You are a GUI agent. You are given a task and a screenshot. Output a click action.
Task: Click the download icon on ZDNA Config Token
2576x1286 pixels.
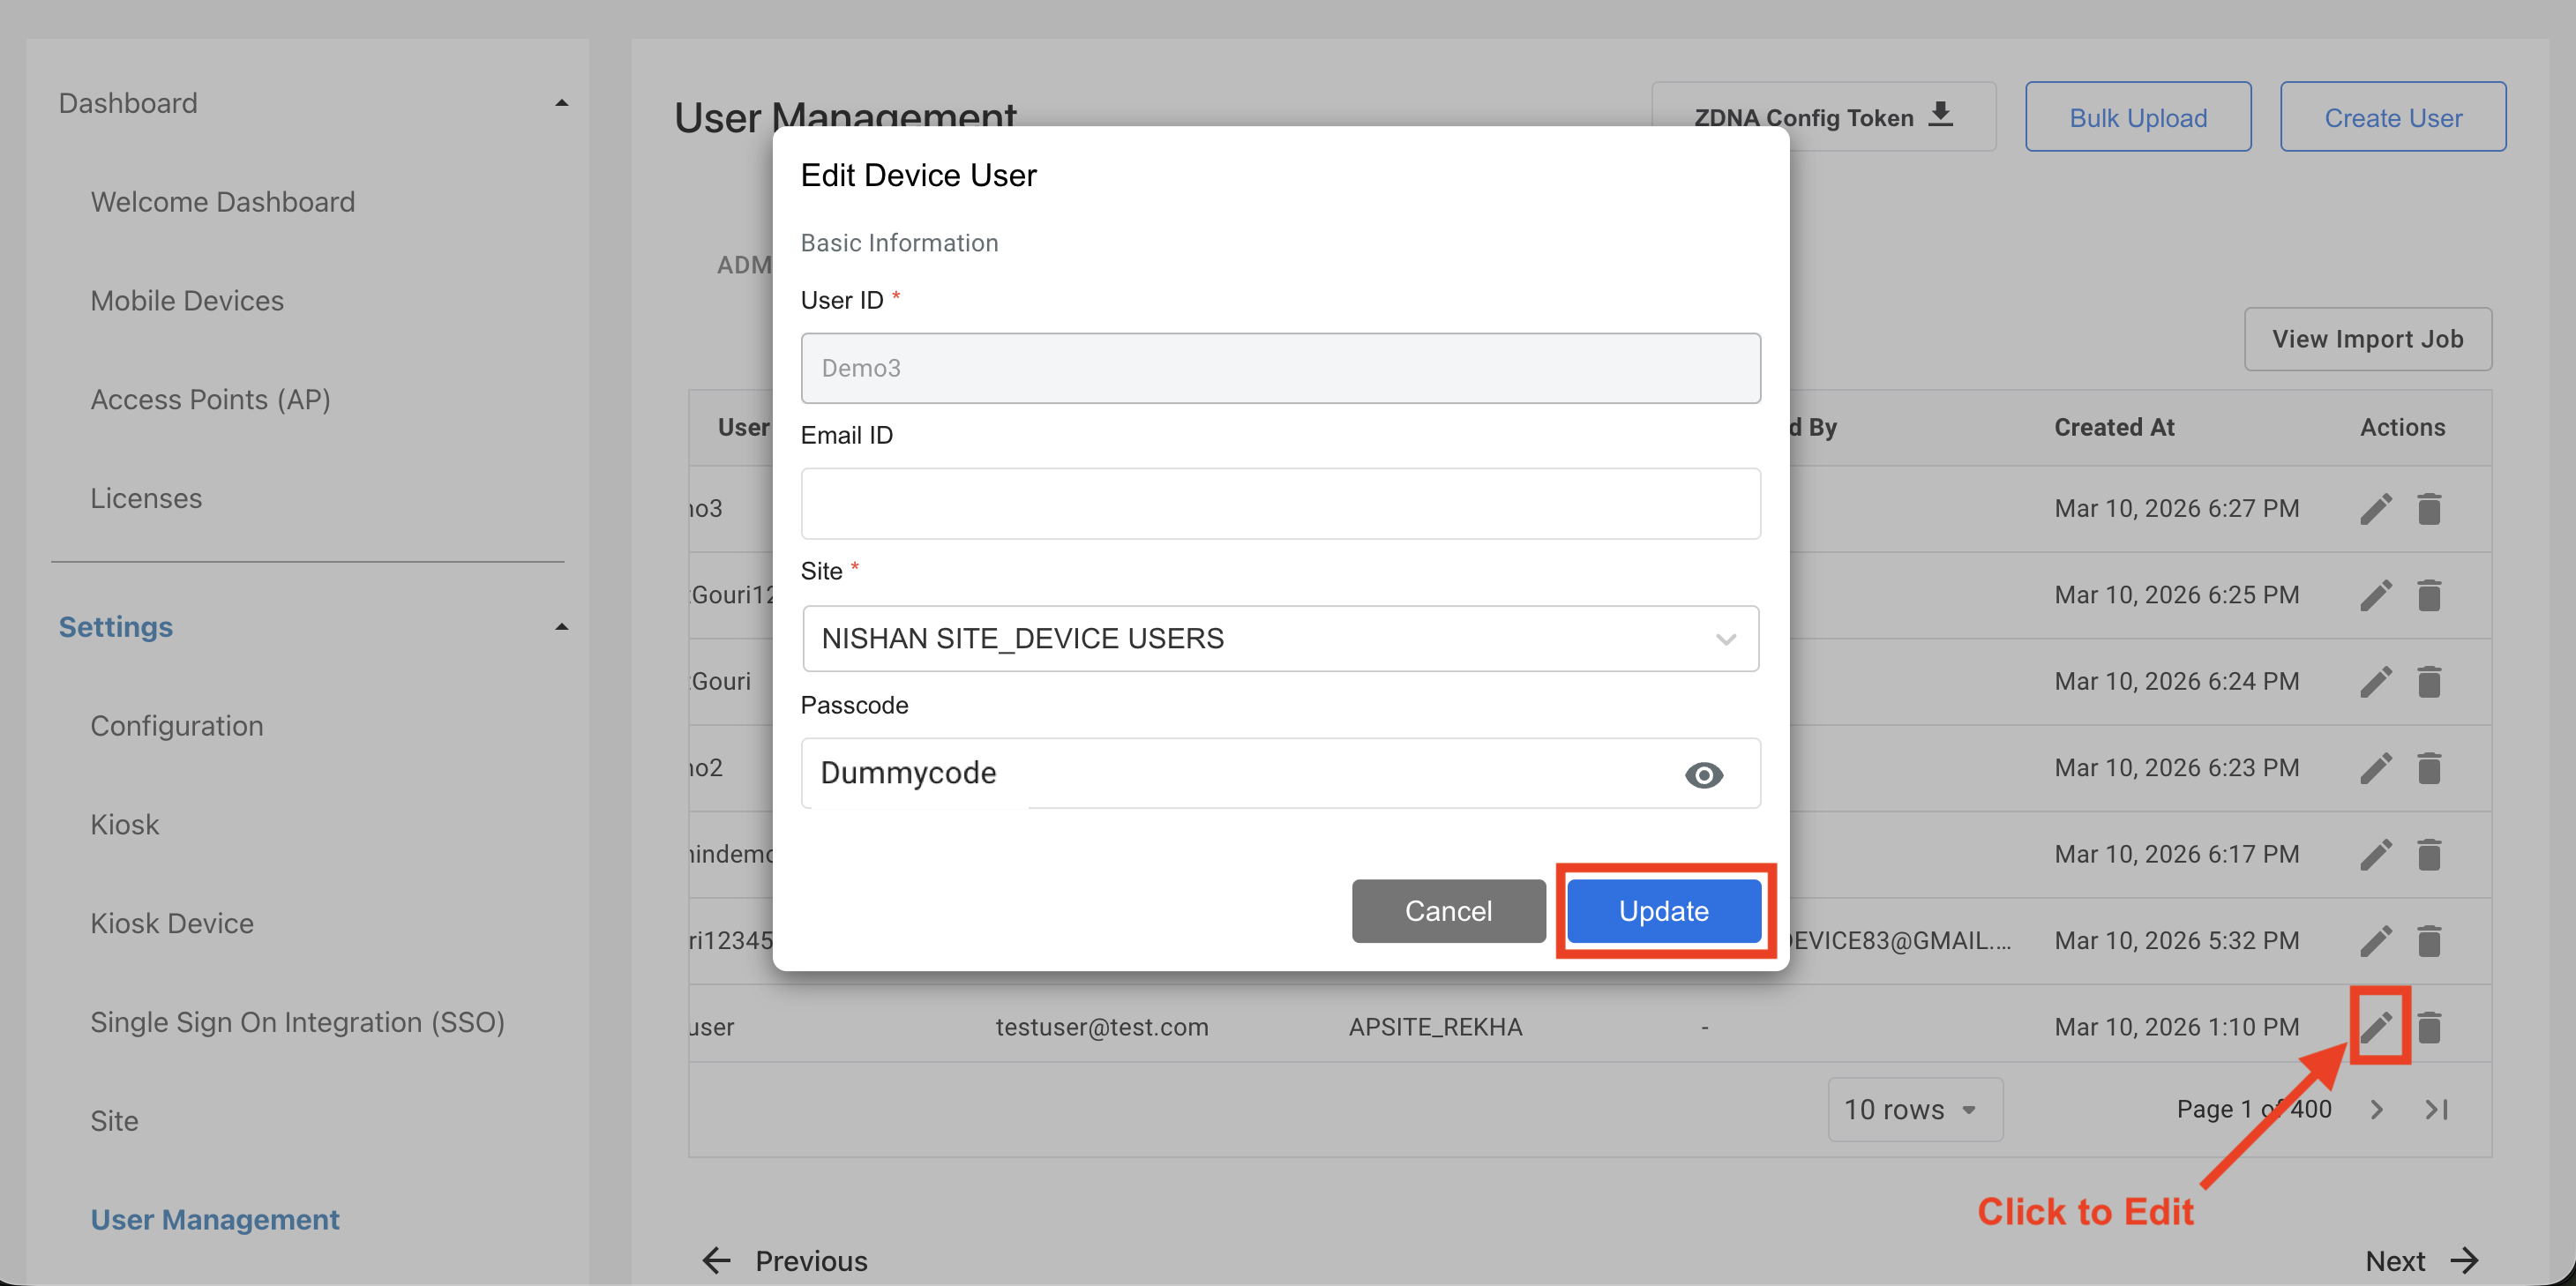point(1940,115)
